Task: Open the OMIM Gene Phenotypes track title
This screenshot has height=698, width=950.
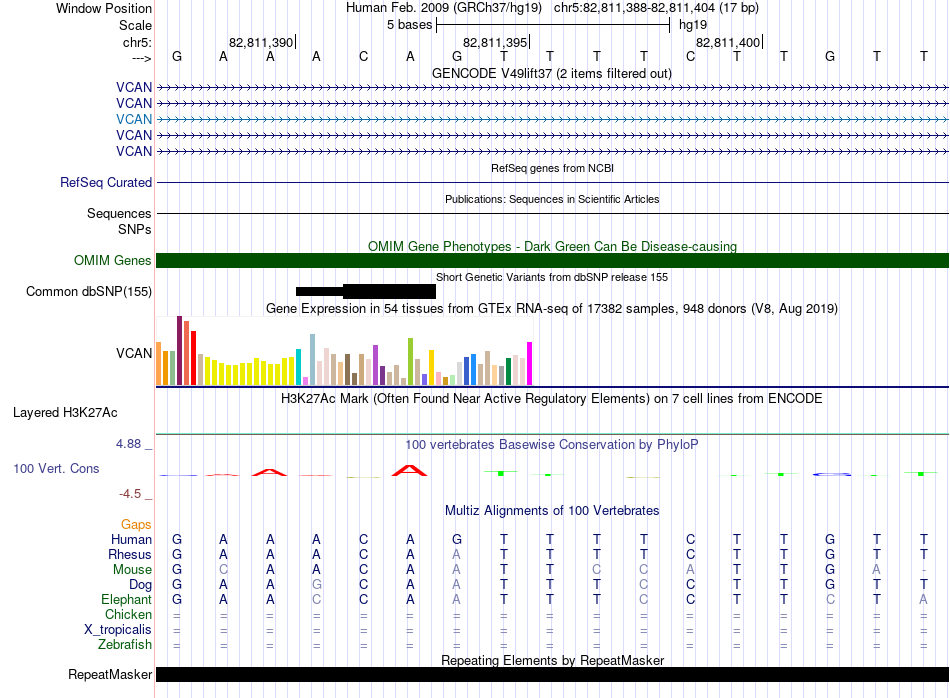Action: pyautogui.click(x=552, y=247)
